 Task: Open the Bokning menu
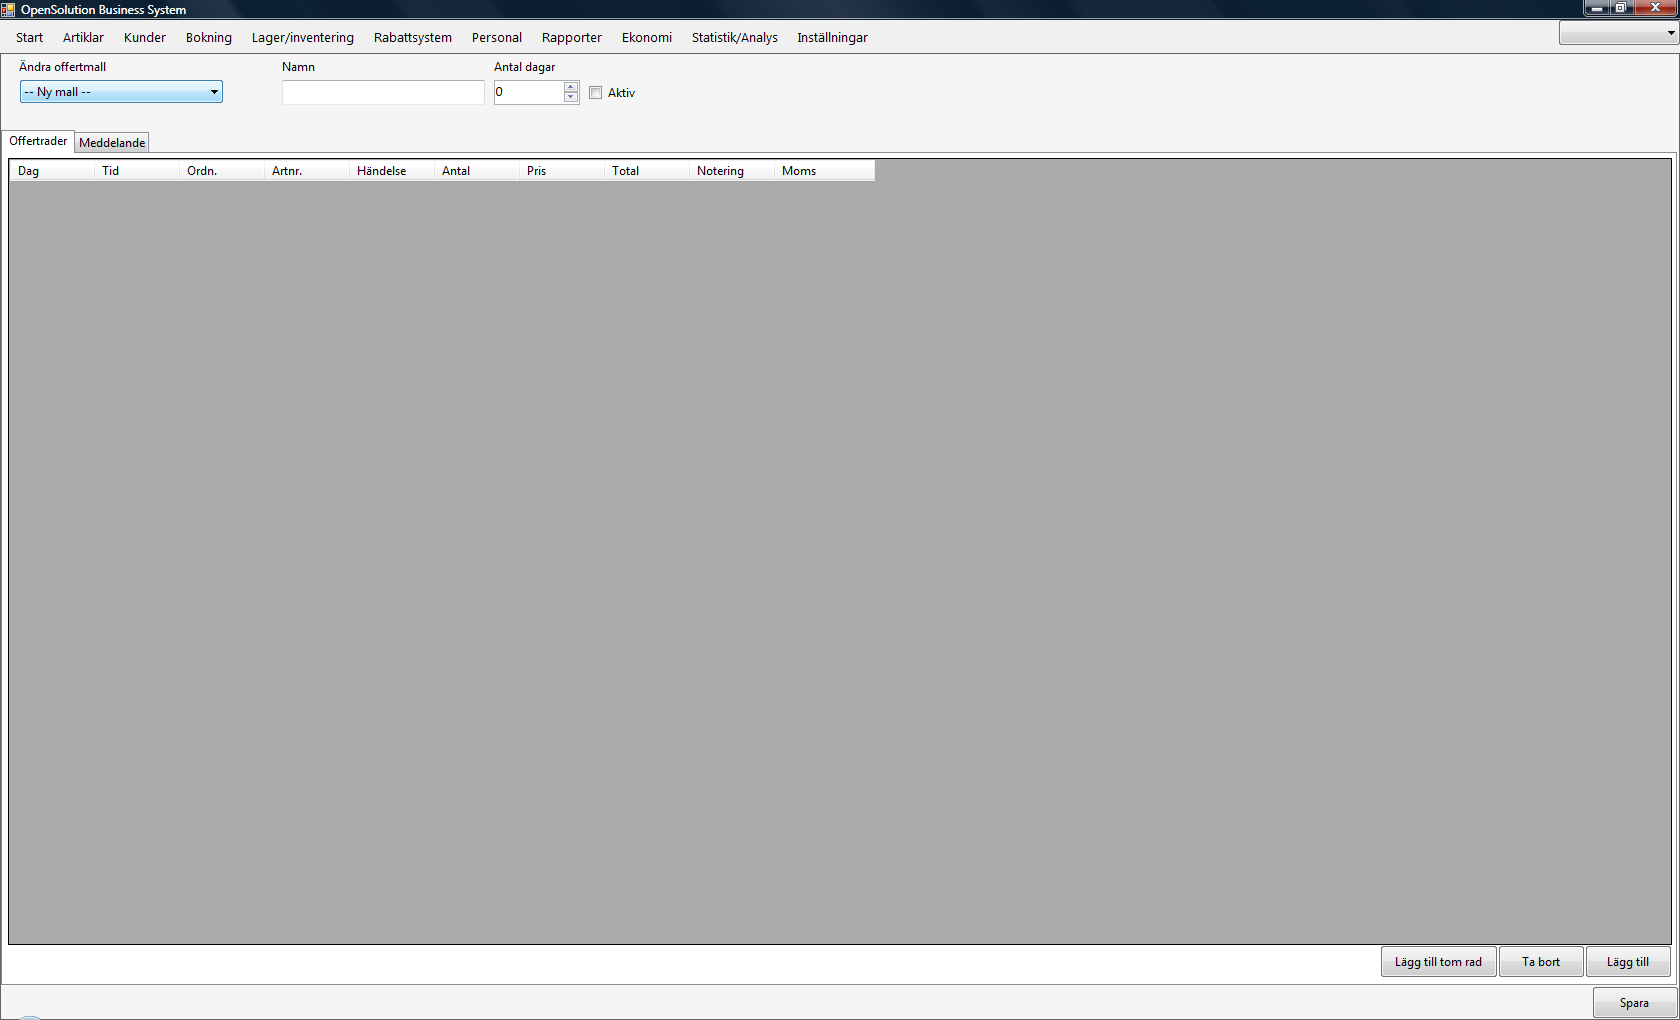point(209,37)
